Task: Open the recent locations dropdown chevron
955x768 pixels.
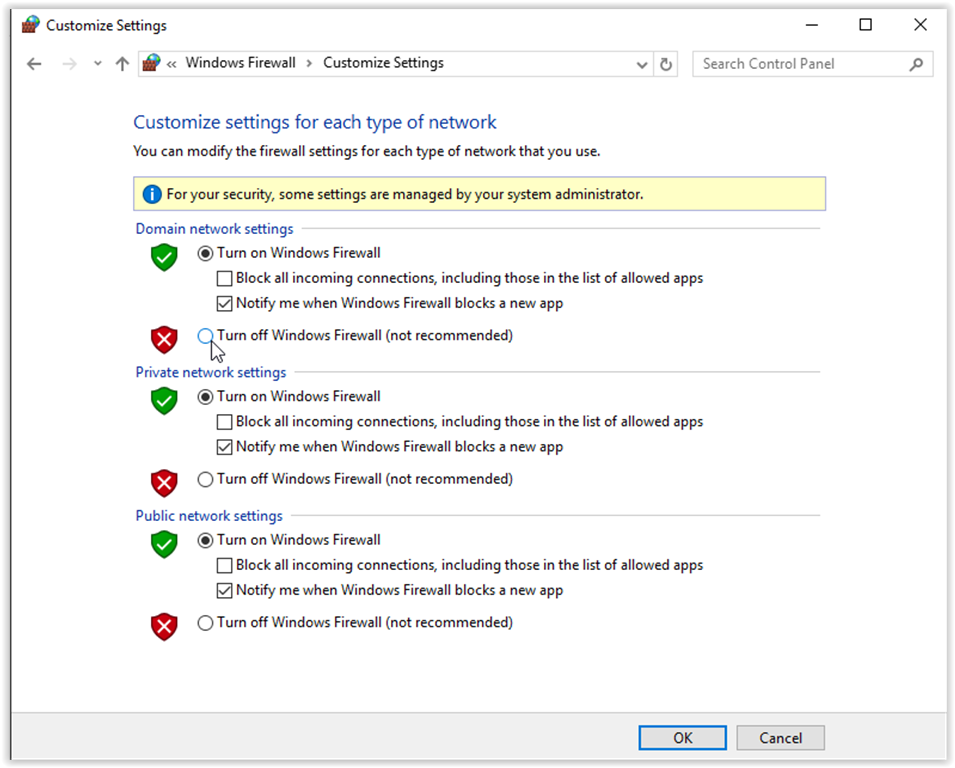Action: [97, 63]
